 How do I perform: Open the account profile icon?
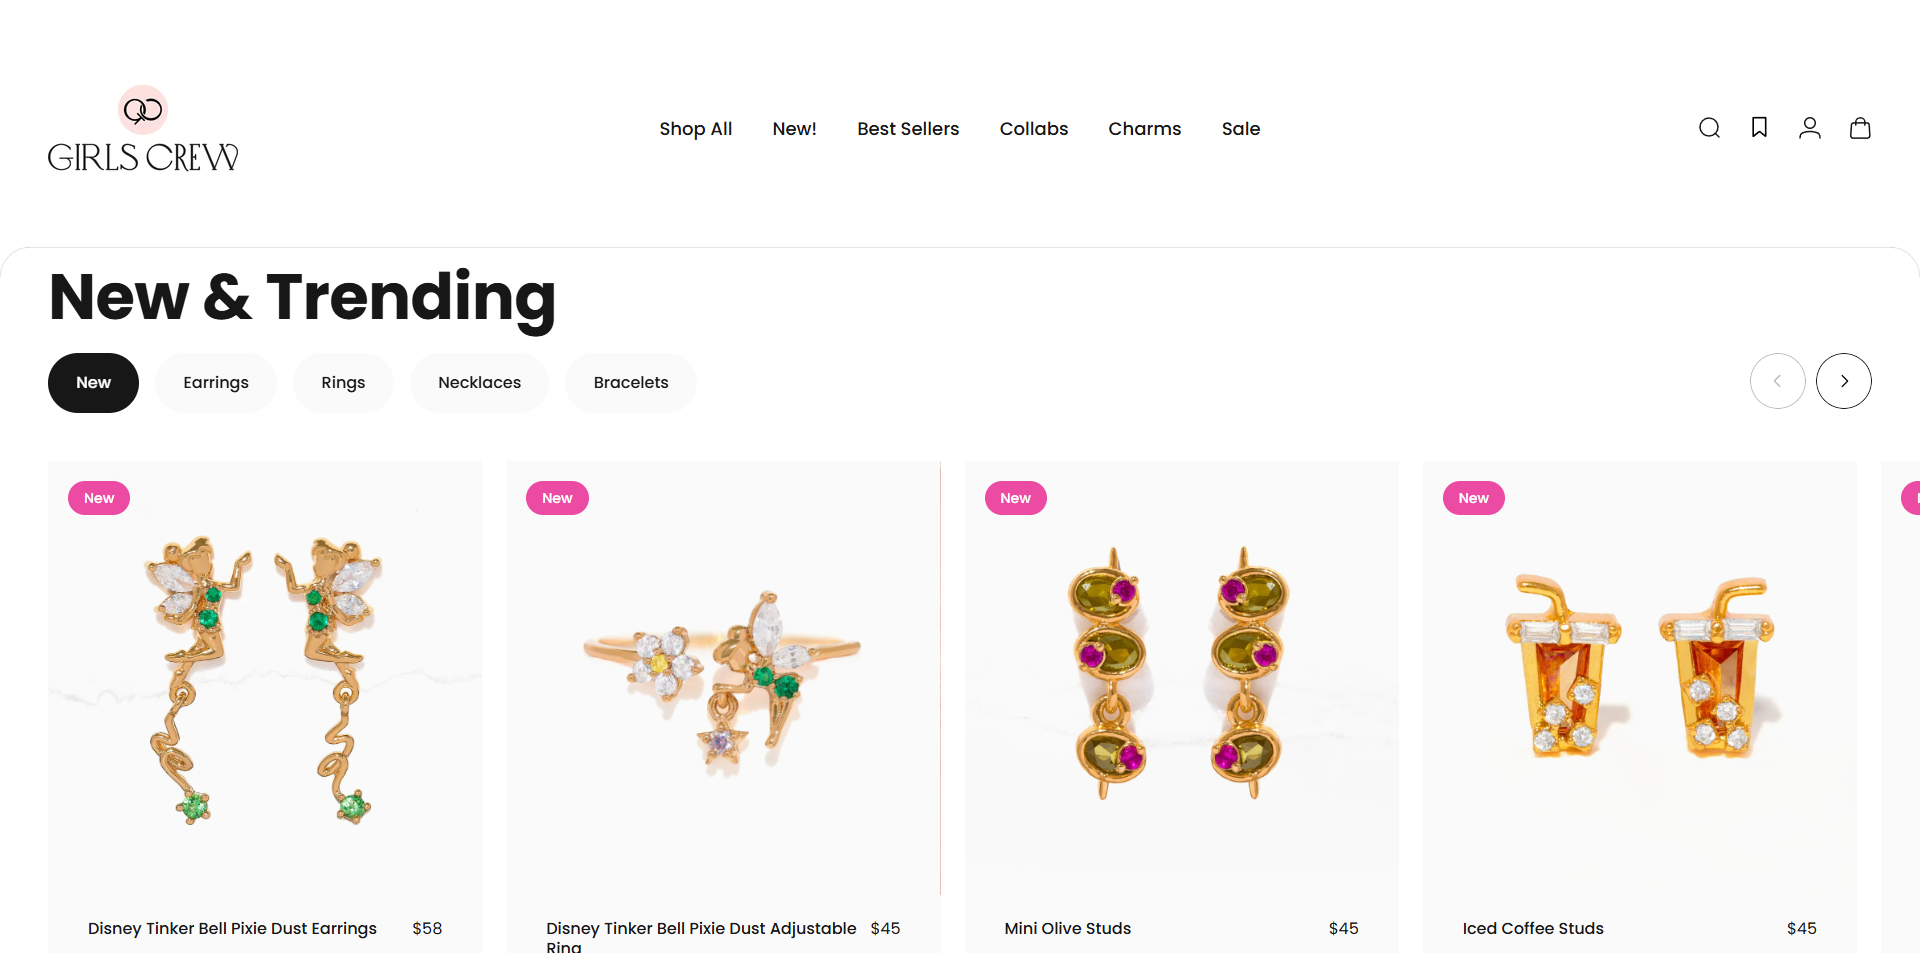coord(1810,128)
